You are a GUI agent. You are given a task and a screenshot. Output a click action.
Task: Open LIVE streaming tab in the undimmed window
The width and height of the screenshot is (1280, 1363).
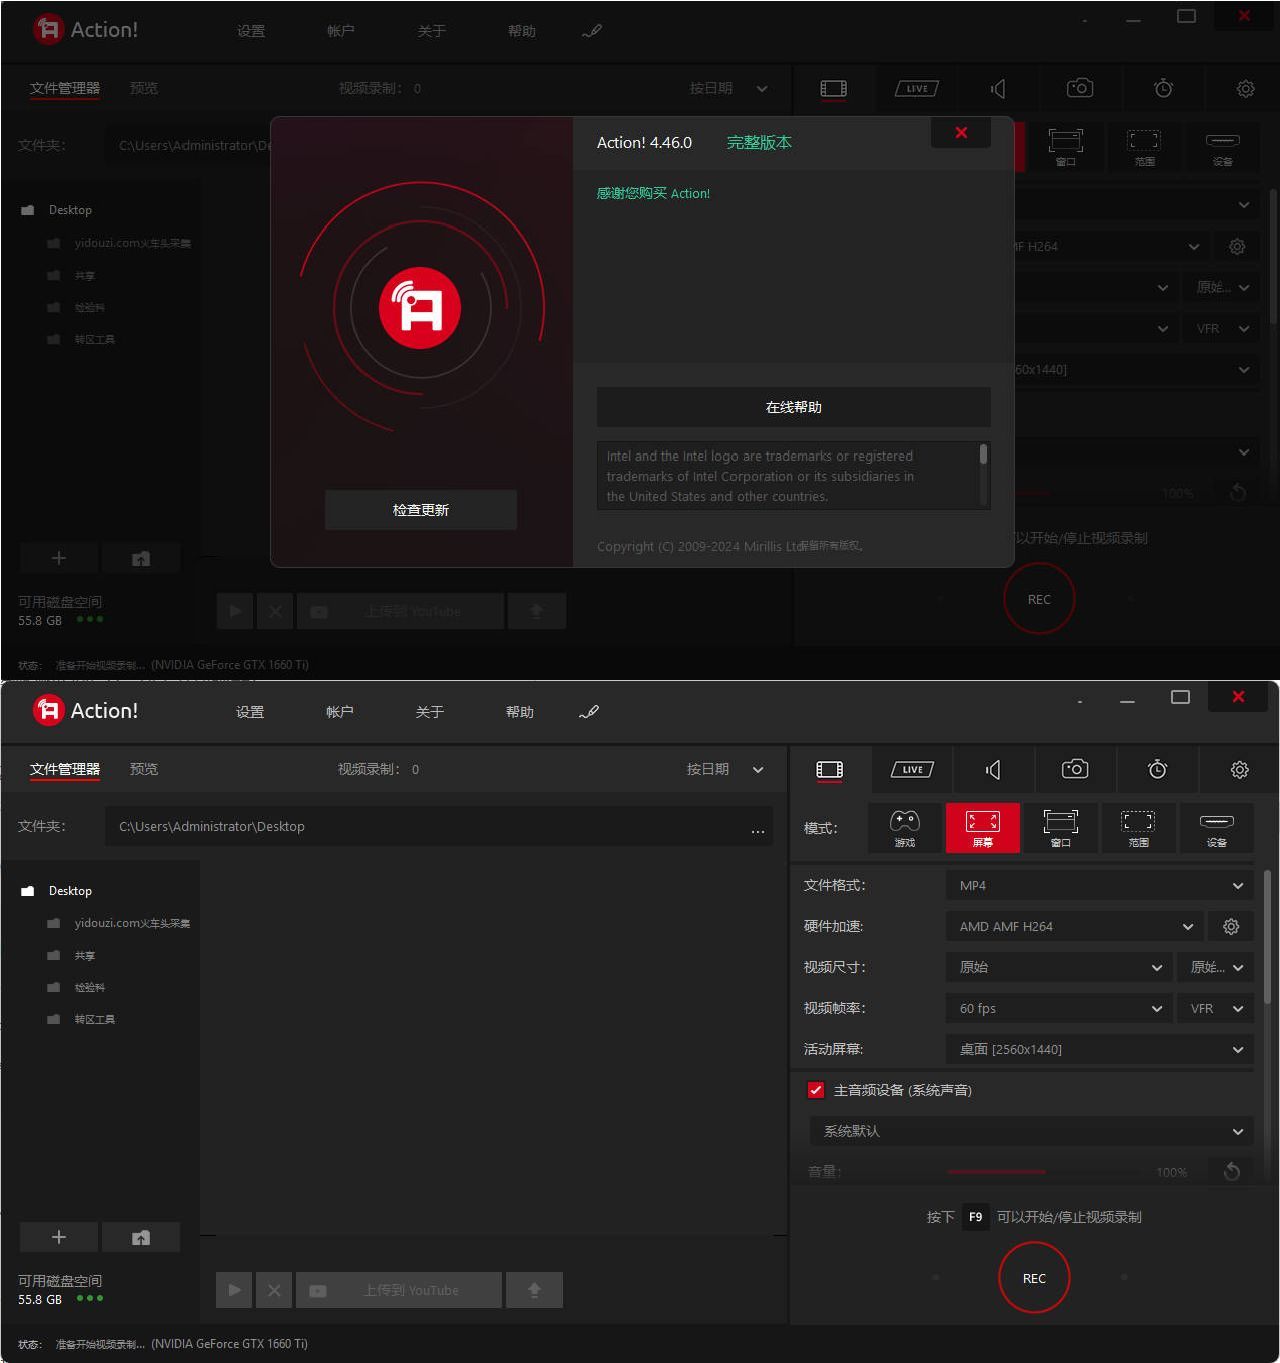(x=912, y=769)
